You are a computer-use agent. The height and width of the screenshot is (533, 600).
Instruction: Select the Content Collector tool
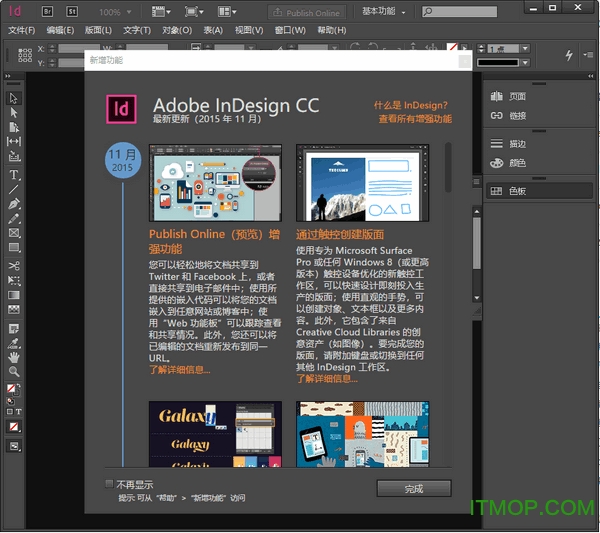13,156
